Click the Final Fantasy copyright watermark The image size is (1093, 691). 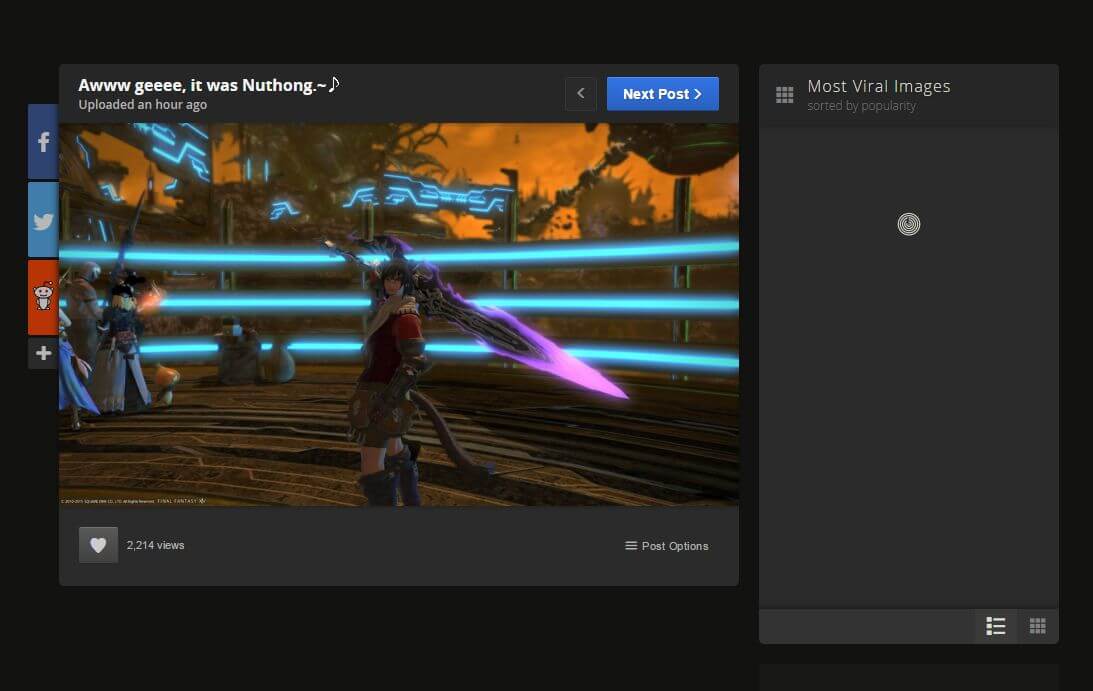pos(132,500)
